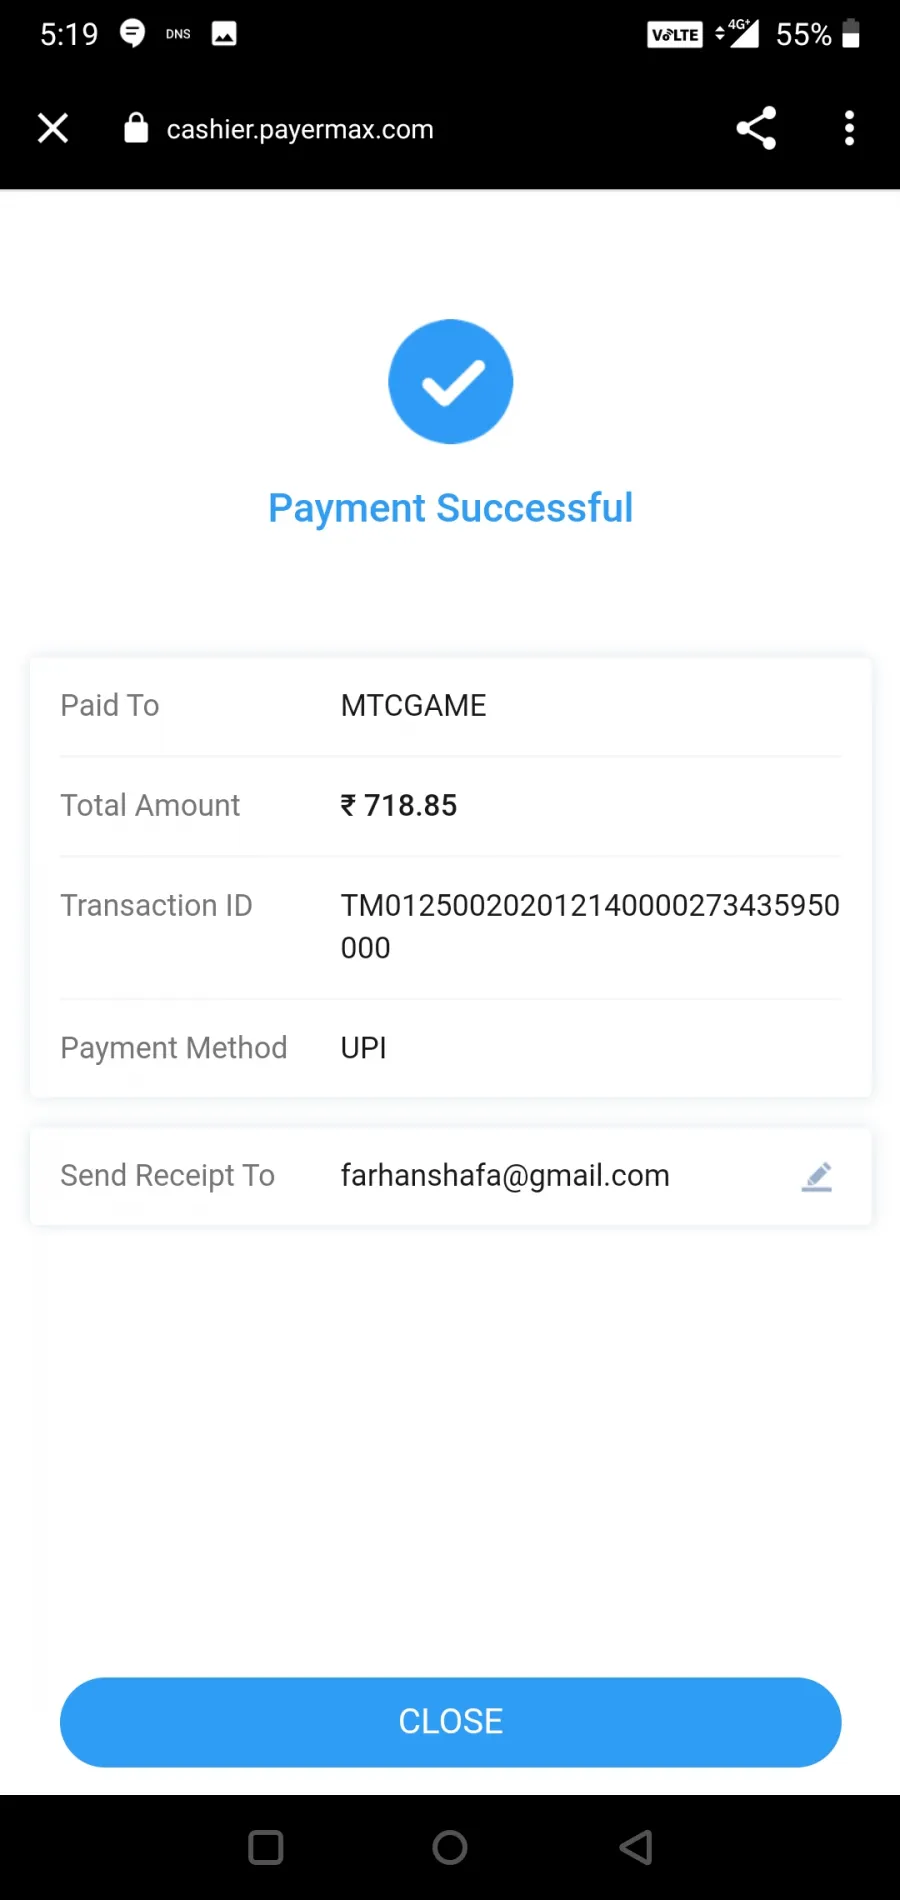
Task: Select the farhanshafa@gmail.com receipt email field
Action: (450, 1177)
